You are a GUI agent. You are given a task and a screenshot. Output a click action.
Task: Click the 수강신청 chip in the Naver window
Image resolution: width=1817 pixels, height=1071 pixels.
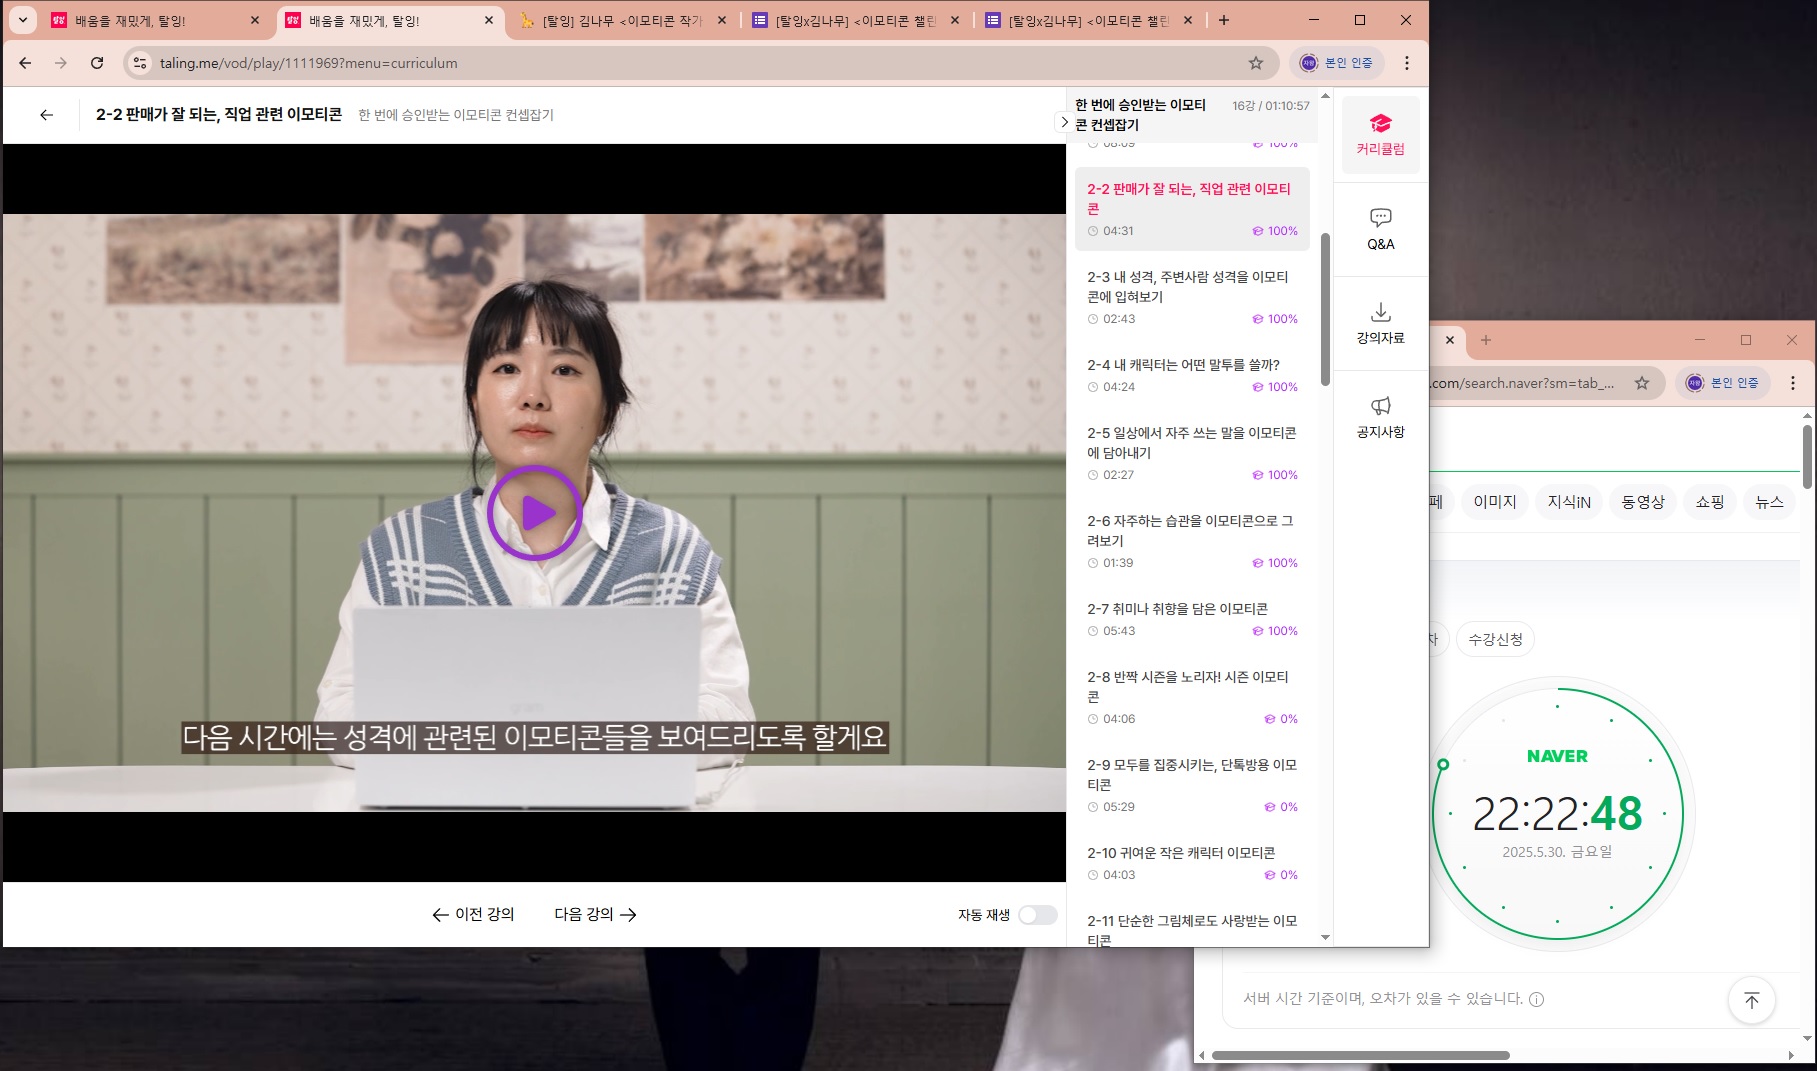point(1495,639)
